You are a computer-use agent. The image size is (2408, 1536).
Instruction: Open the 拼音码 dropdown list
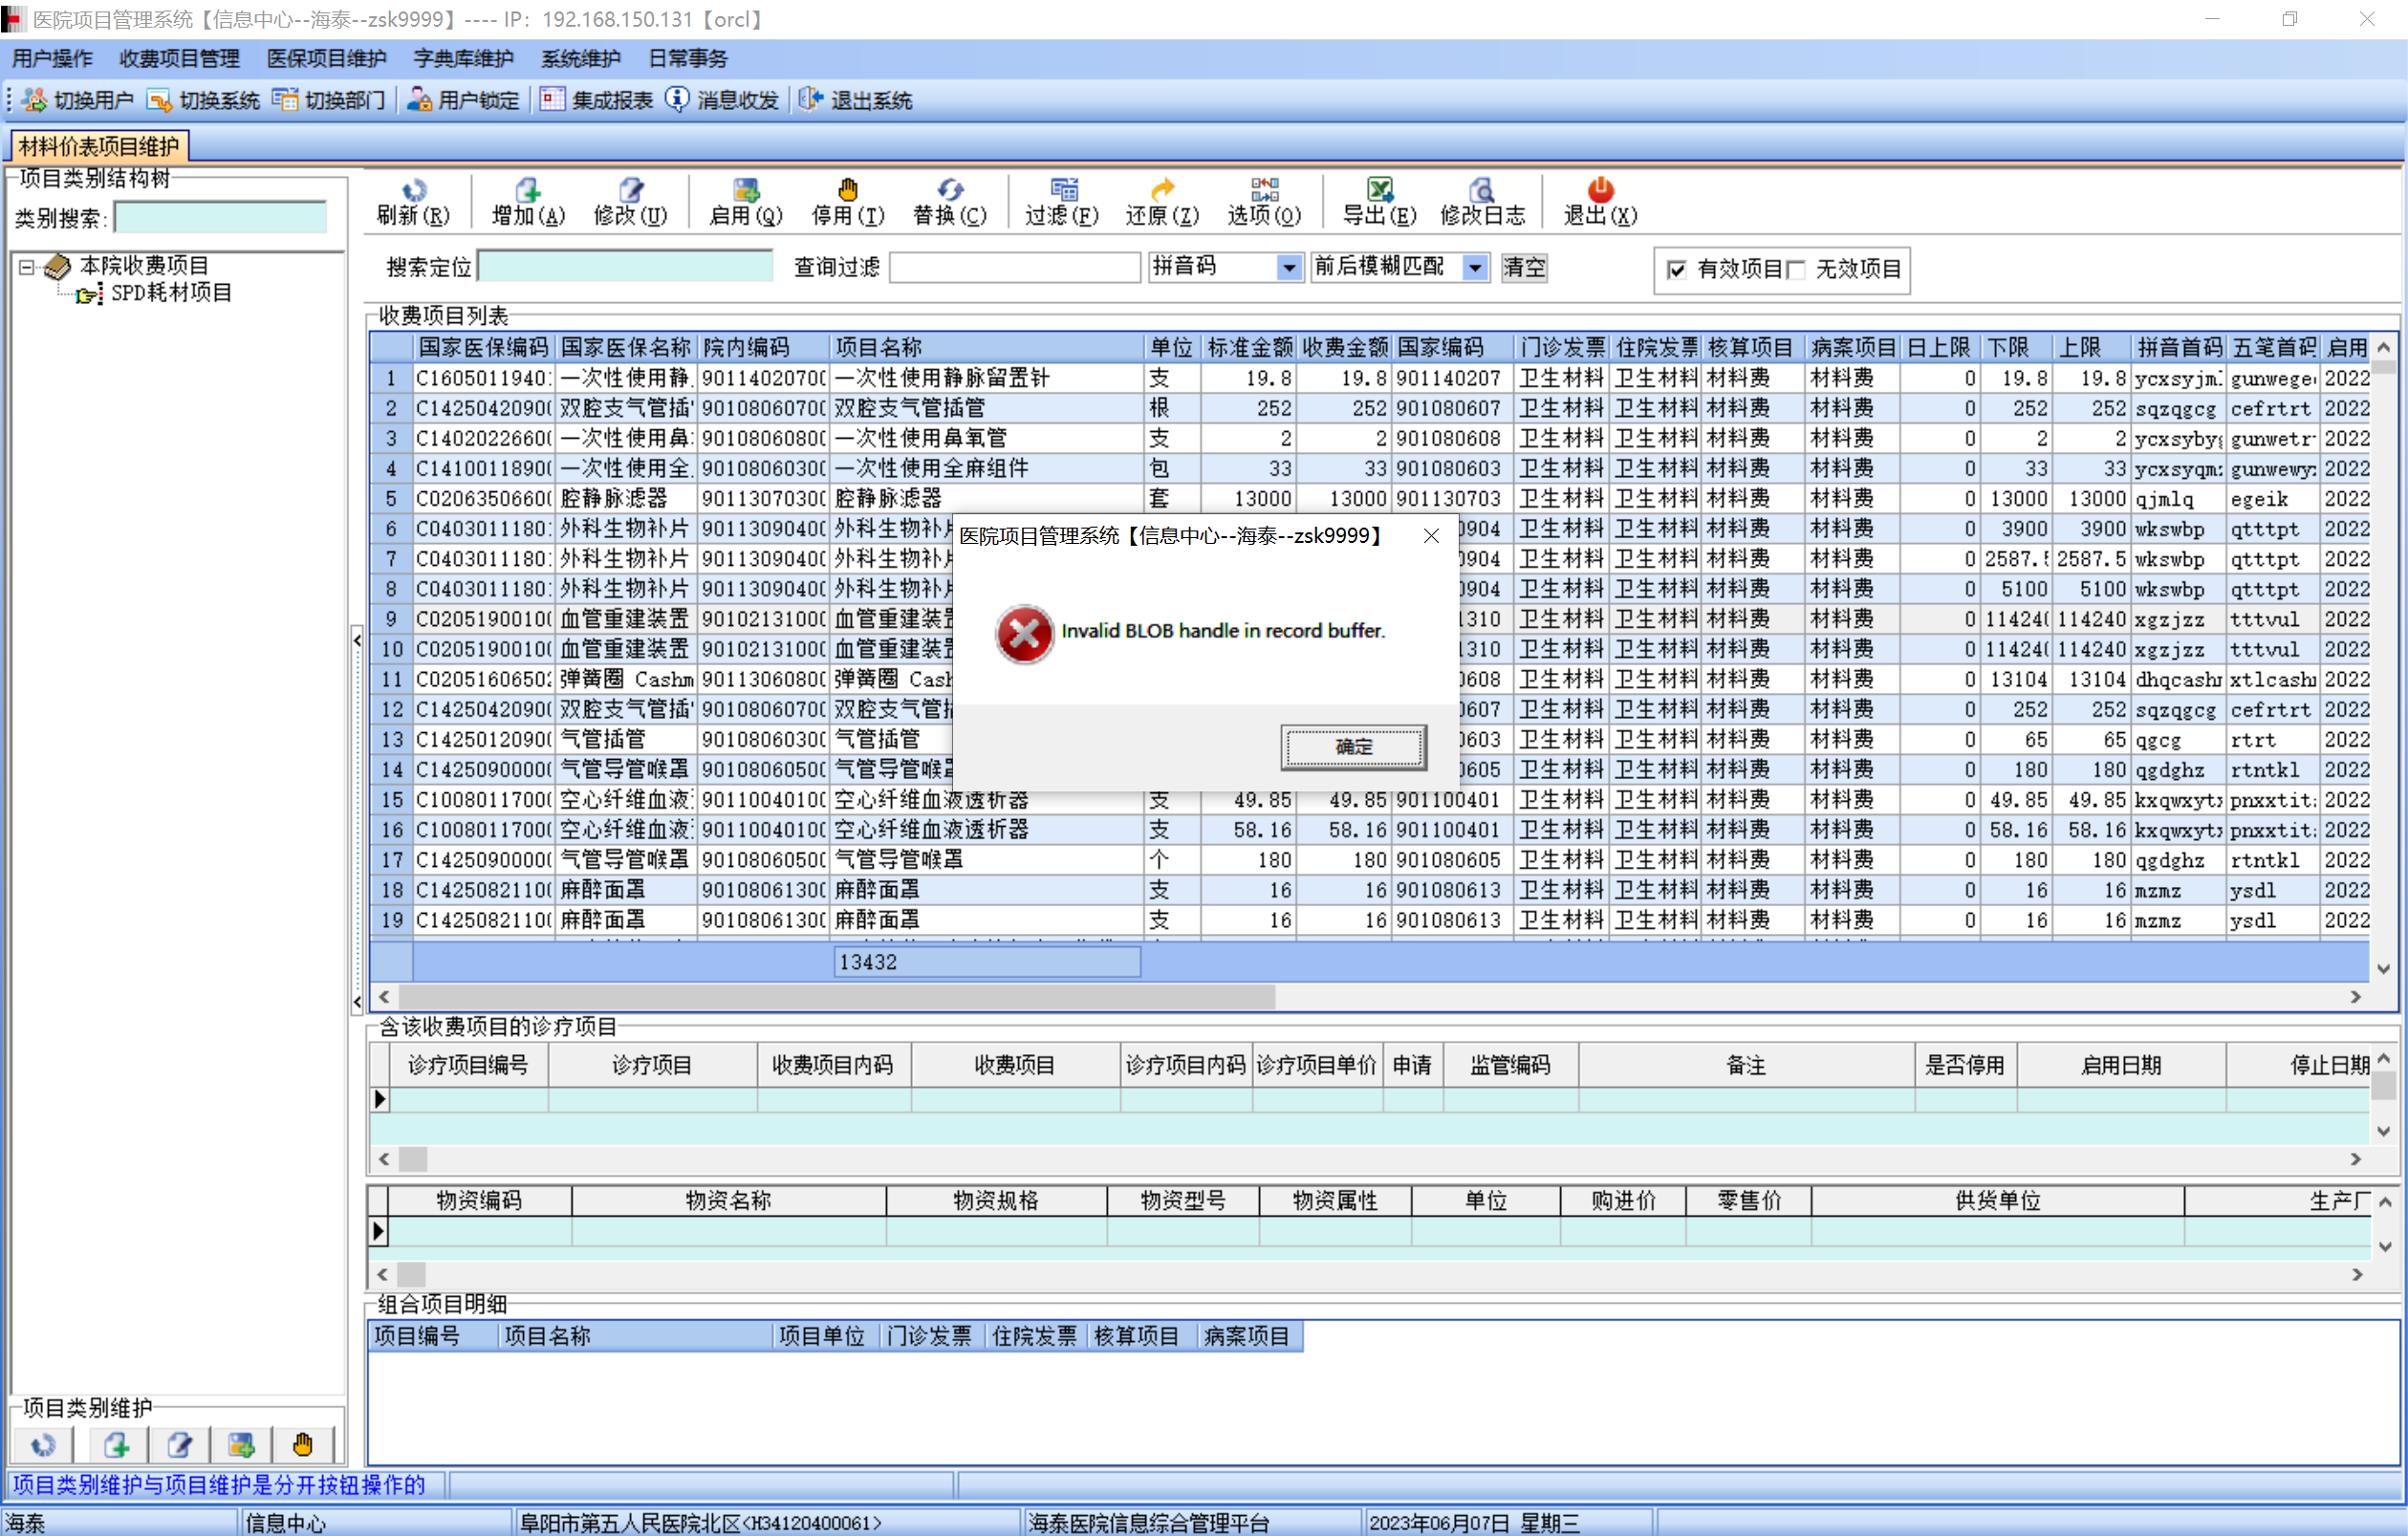click(x=1288, y=267)
